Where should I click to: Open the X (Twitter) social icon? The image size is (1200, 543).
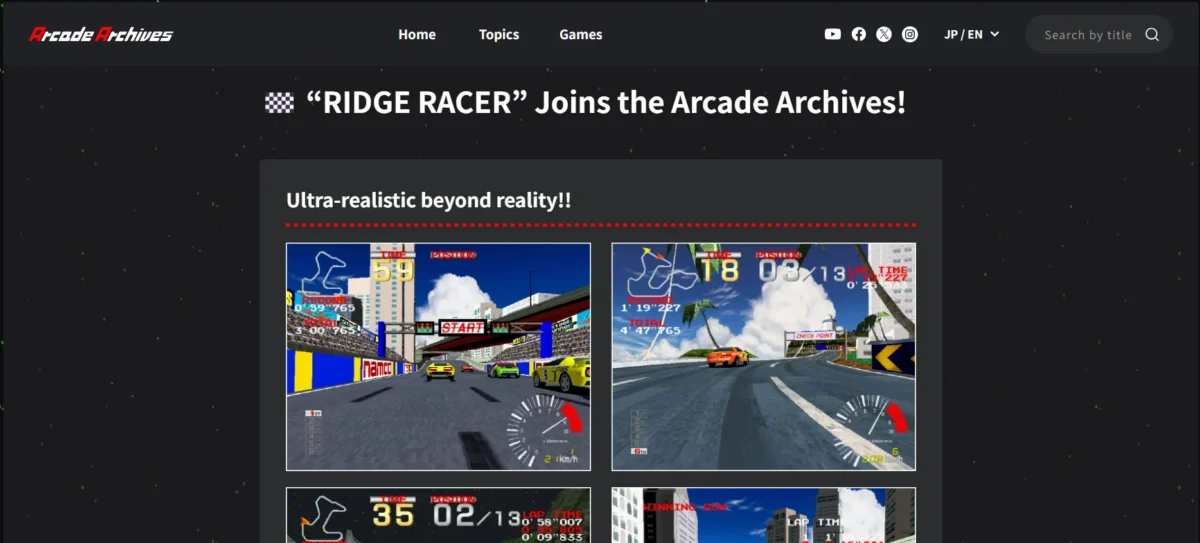pyautogui.click(x=884, y=34)
